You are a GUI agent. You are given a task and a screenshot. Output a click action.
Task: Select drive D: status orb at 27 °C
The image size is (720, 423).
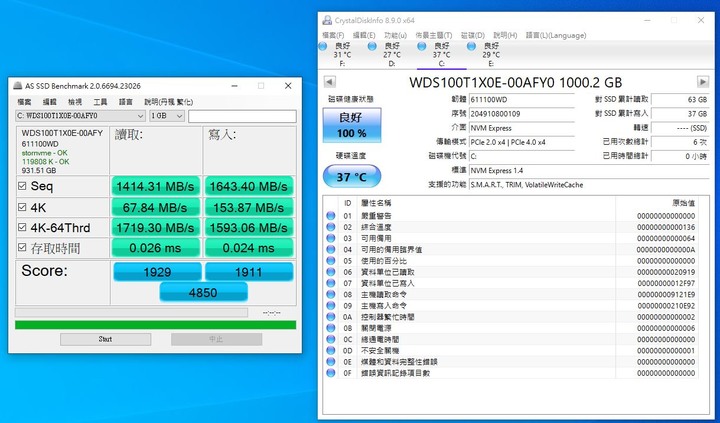pos(372,46)
